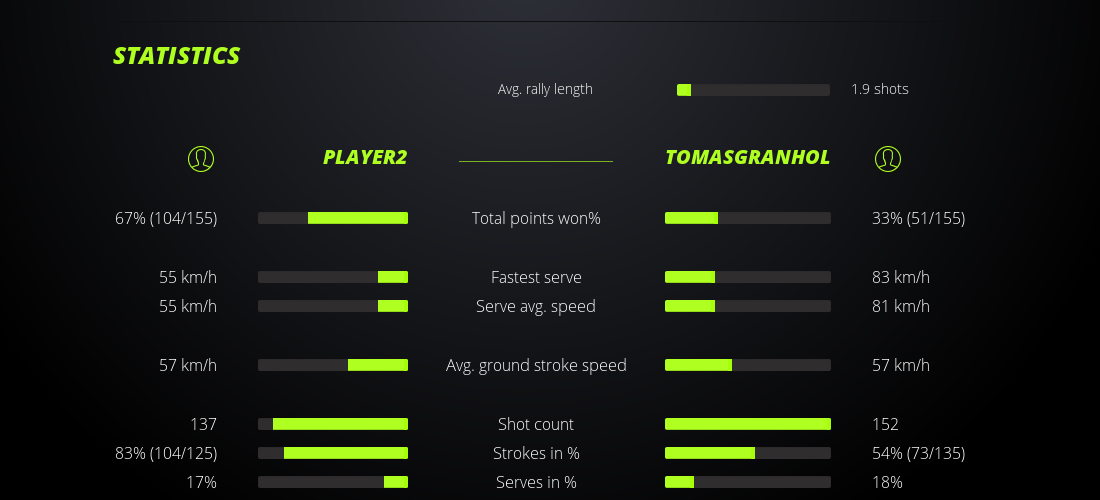Click the 54% (73/135) value
The width and height of the screenshot is (1100, 500).
pyautogui.click(x=918, y=453)
